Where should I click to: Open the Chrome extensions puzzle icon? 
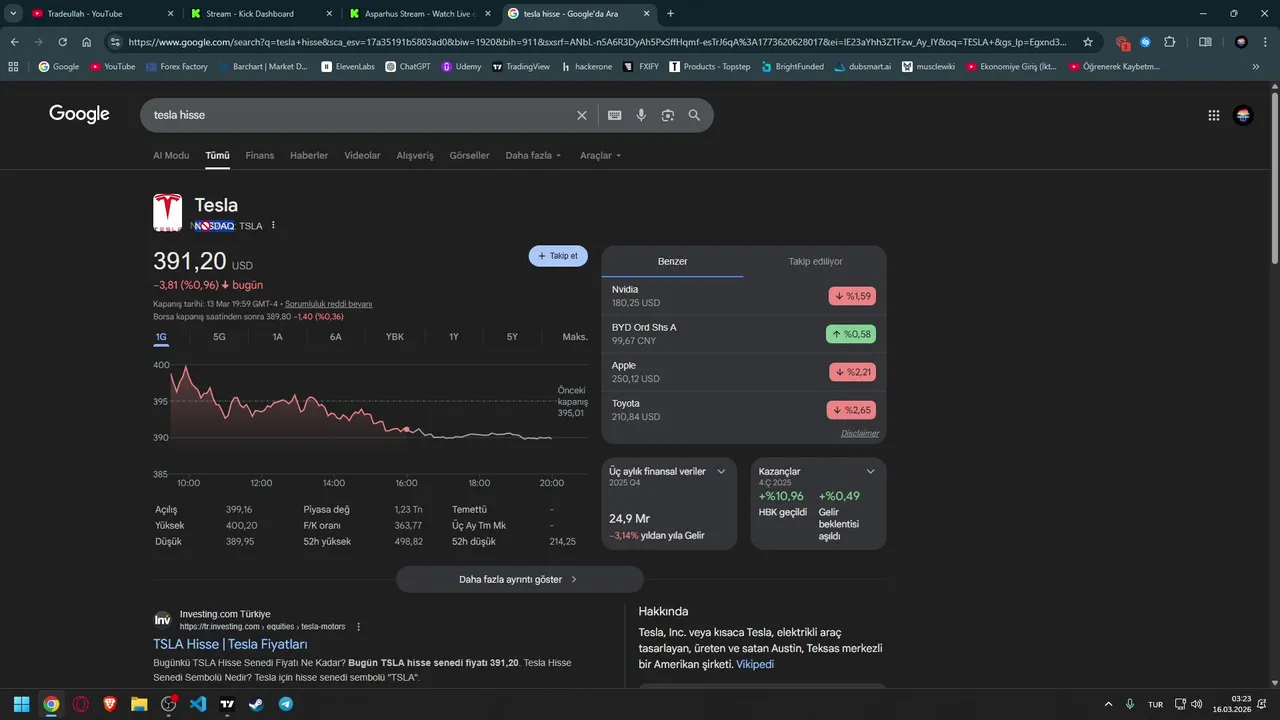1170,42
